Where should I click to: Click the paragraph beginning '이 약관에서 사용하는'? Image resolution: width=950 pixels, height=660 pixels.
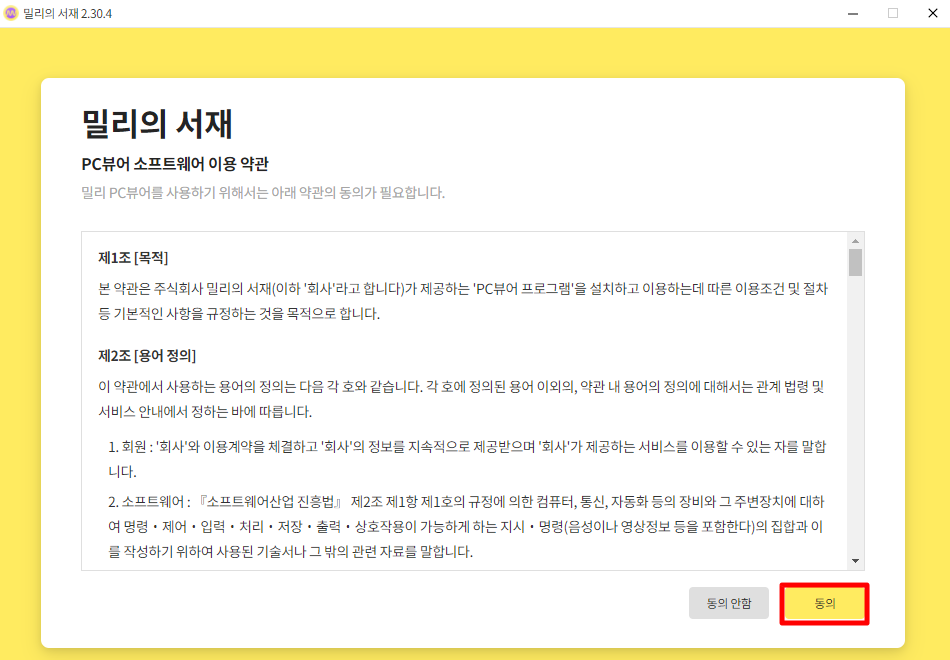point(462,399)
